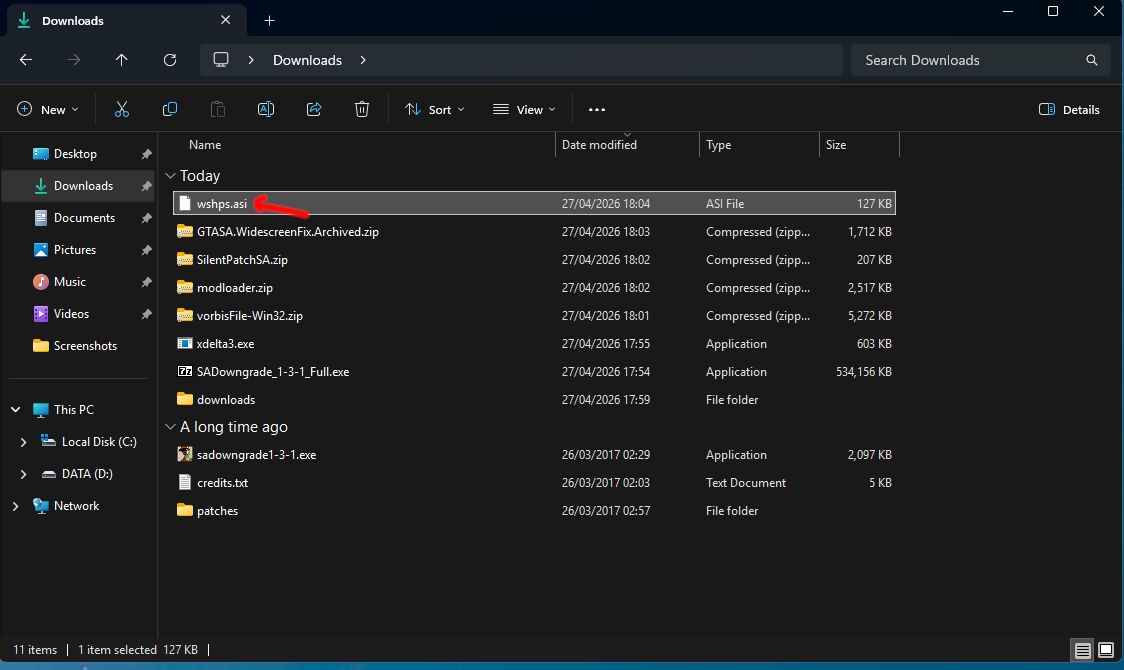
Task: Click Downloads in the address breadcrumb
Action: tap(308, 60)
